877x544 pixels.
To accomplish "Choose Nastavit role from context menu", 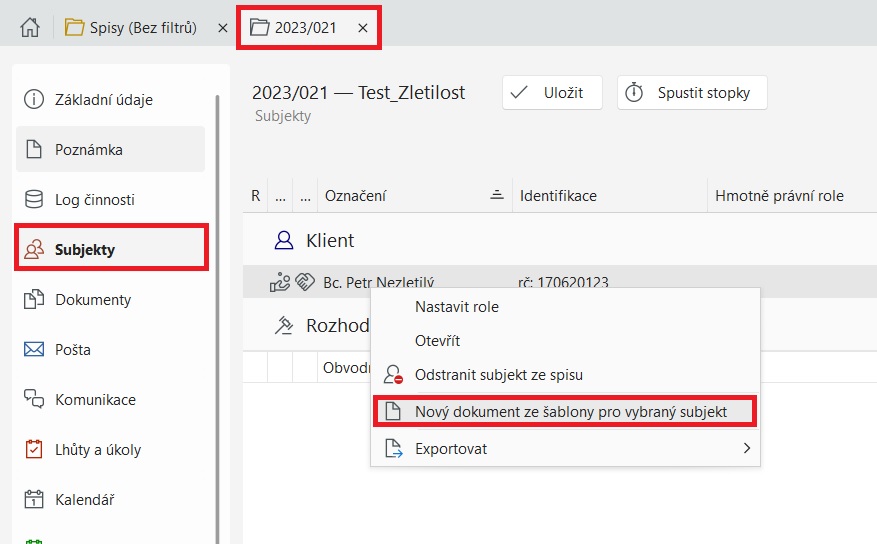I will pos(565,306).
